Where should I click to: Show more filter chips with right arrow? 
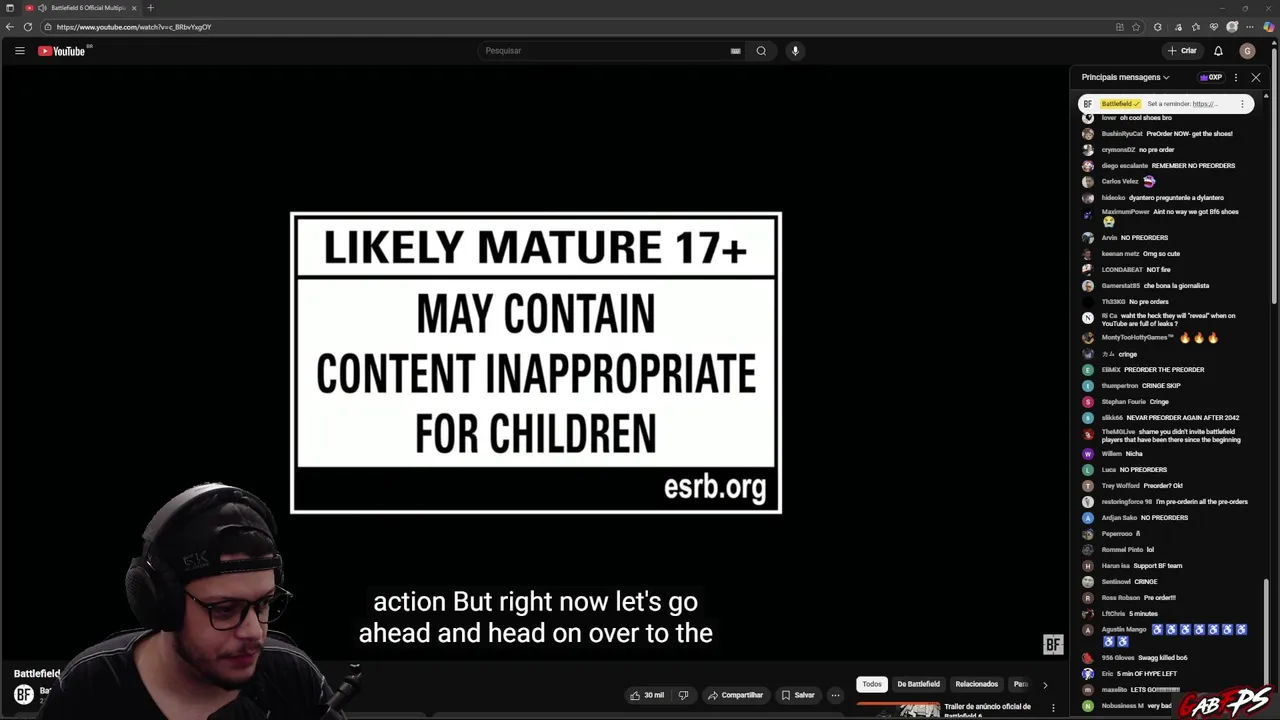coord(1045,685)
